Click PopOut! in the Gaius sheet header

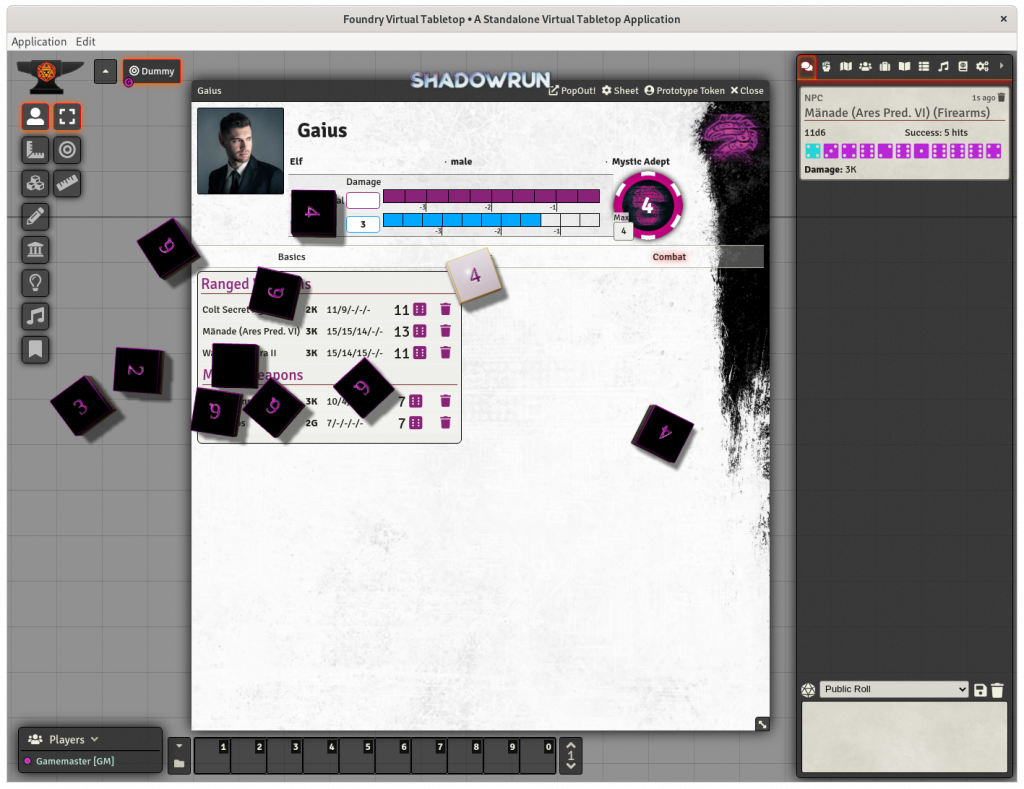point(572,91)
